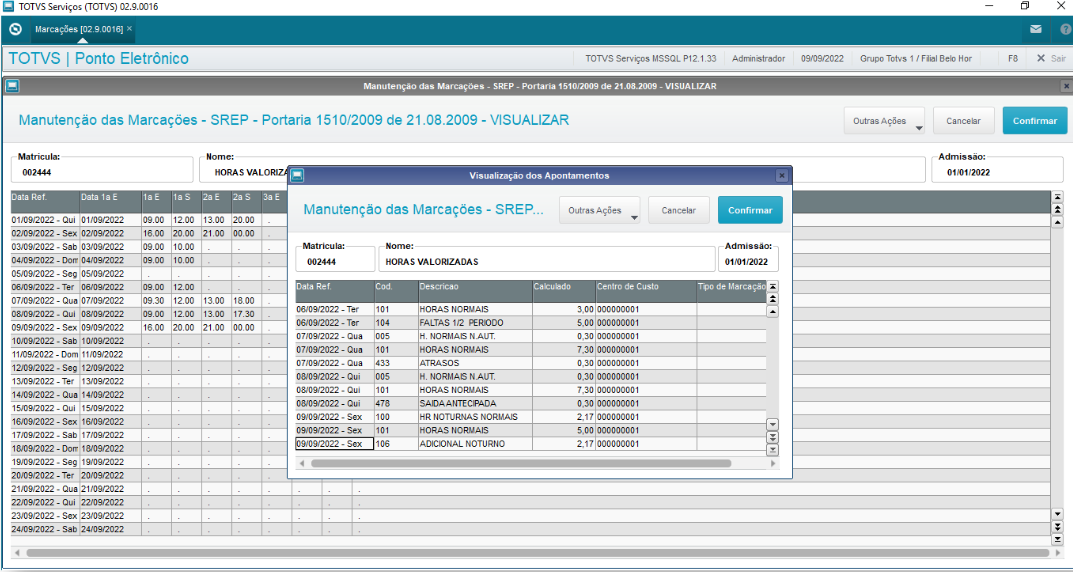The width and height of the screenshot is (1073, 572).
Task: Click the Sair exit button
Action: [x=1051, y=58]
